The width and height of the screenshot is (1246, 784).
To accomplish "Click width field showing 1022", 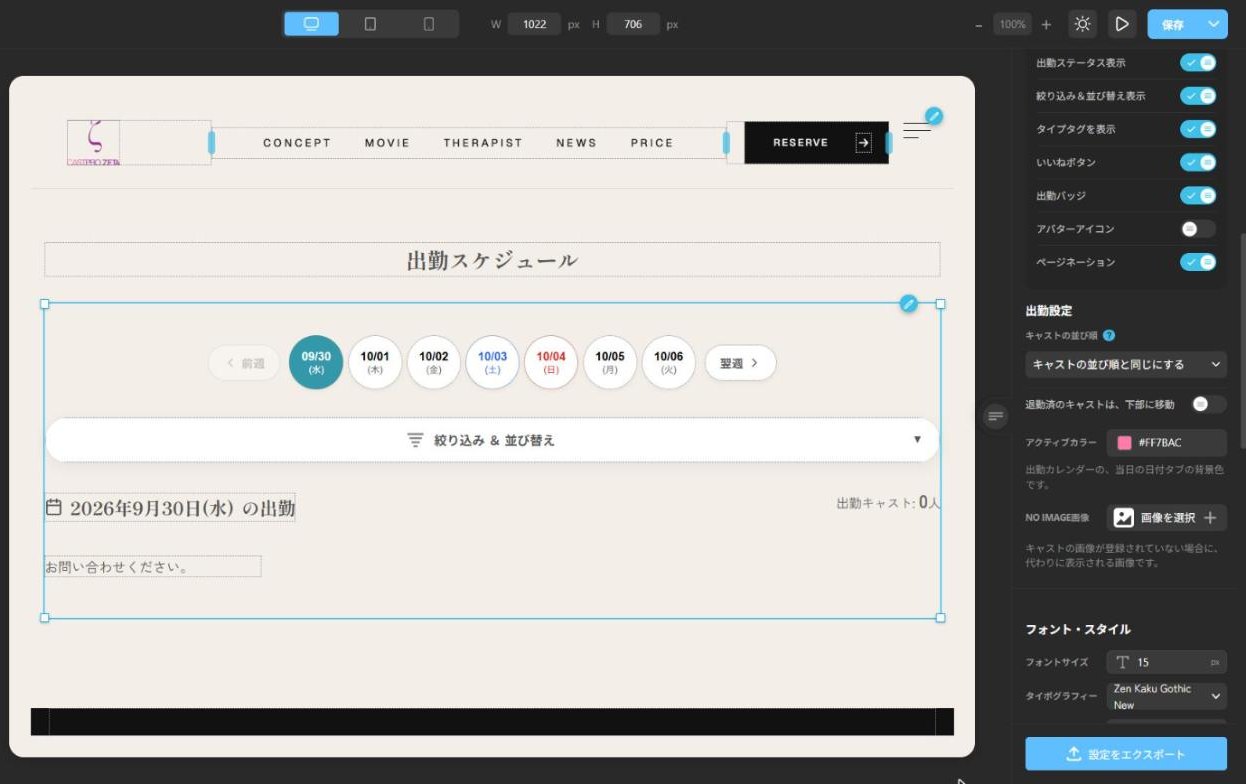I will tap(534, 24).
